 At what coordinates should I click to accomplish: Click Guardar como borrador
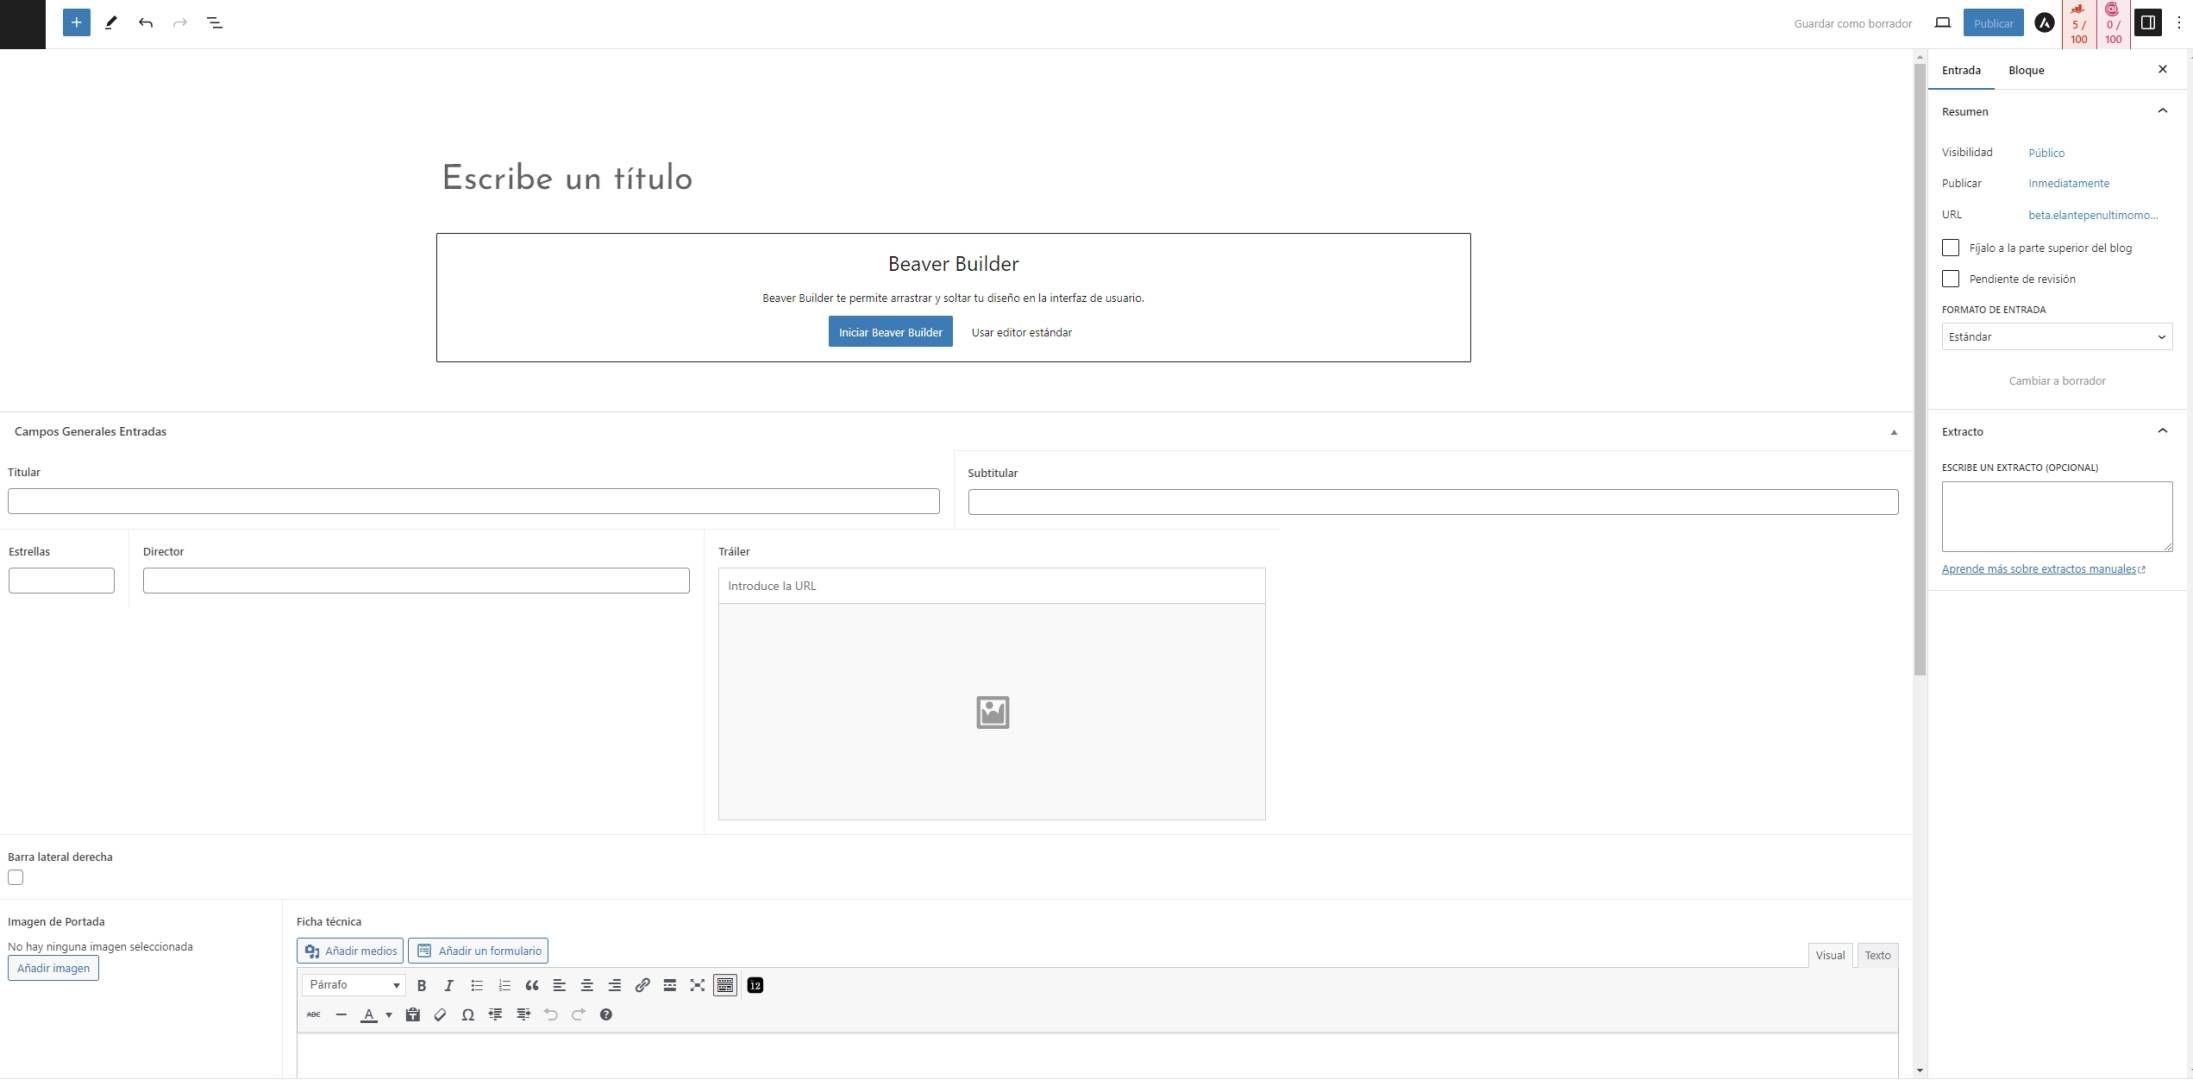1852,23
